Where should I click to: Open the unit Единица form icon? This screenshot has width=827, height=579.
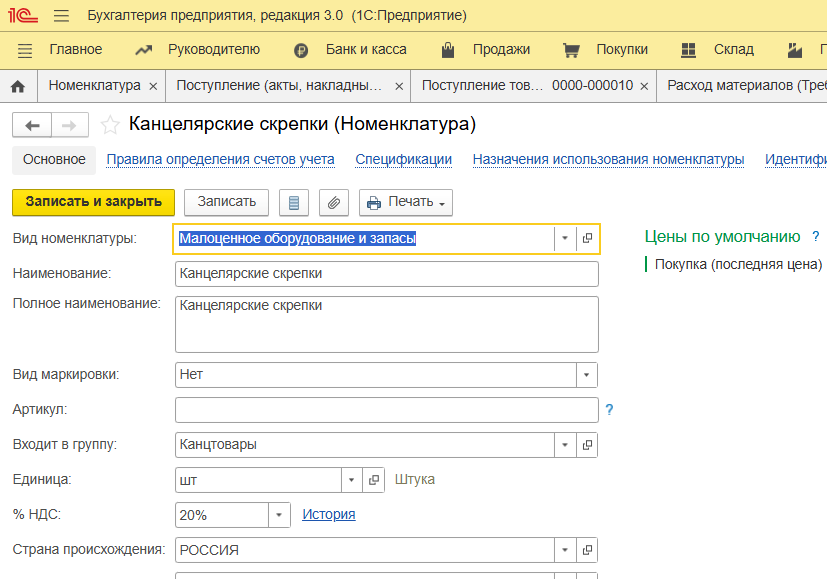(373, 480)
